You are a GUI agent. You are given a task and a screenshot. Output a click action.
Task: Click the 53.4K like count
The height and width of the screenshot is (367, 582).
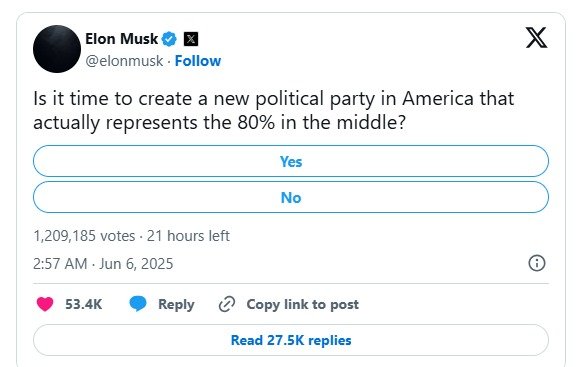click(x=84, y=304)
